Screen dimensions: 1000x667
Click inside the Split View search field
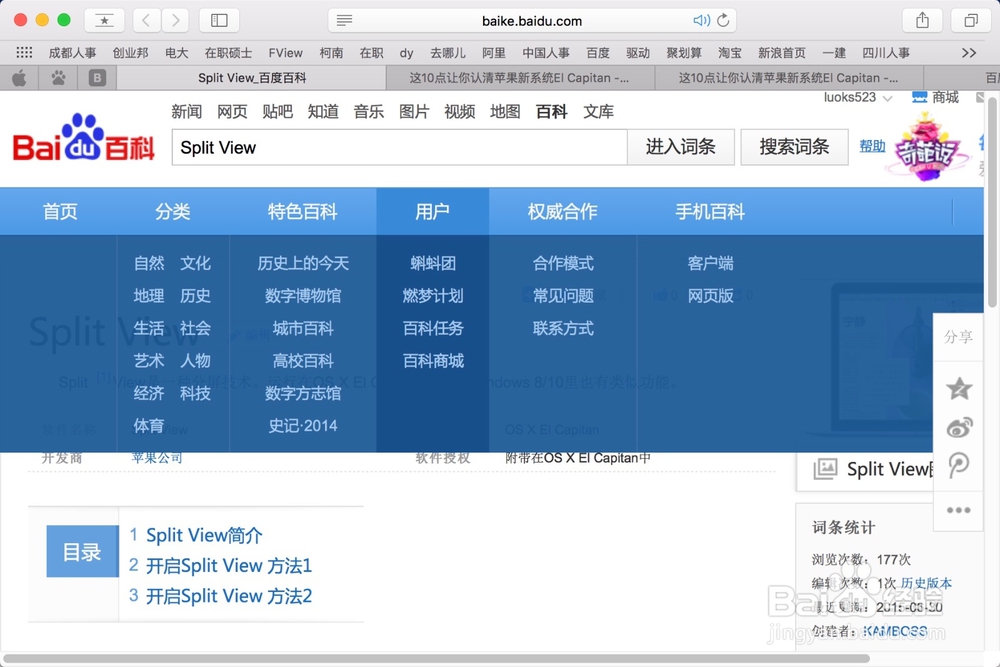[400, 147]
